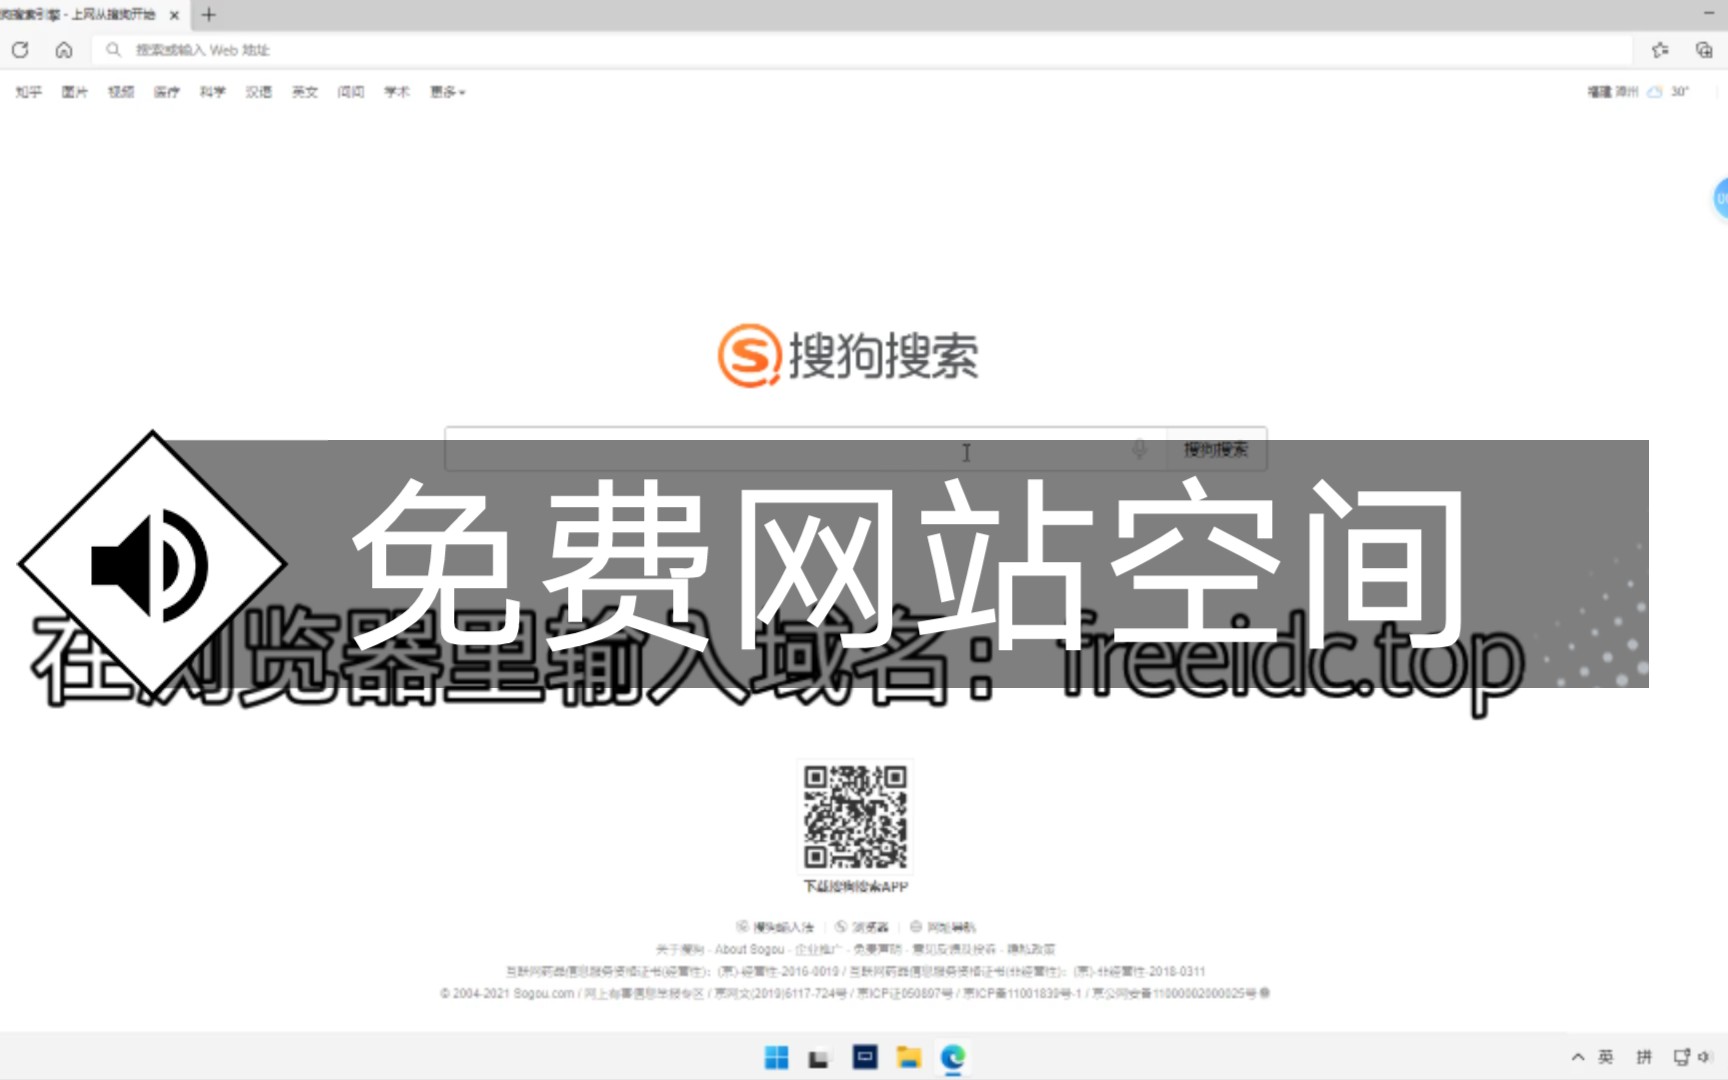Open the 浏览器 footer link

point(862,927)
